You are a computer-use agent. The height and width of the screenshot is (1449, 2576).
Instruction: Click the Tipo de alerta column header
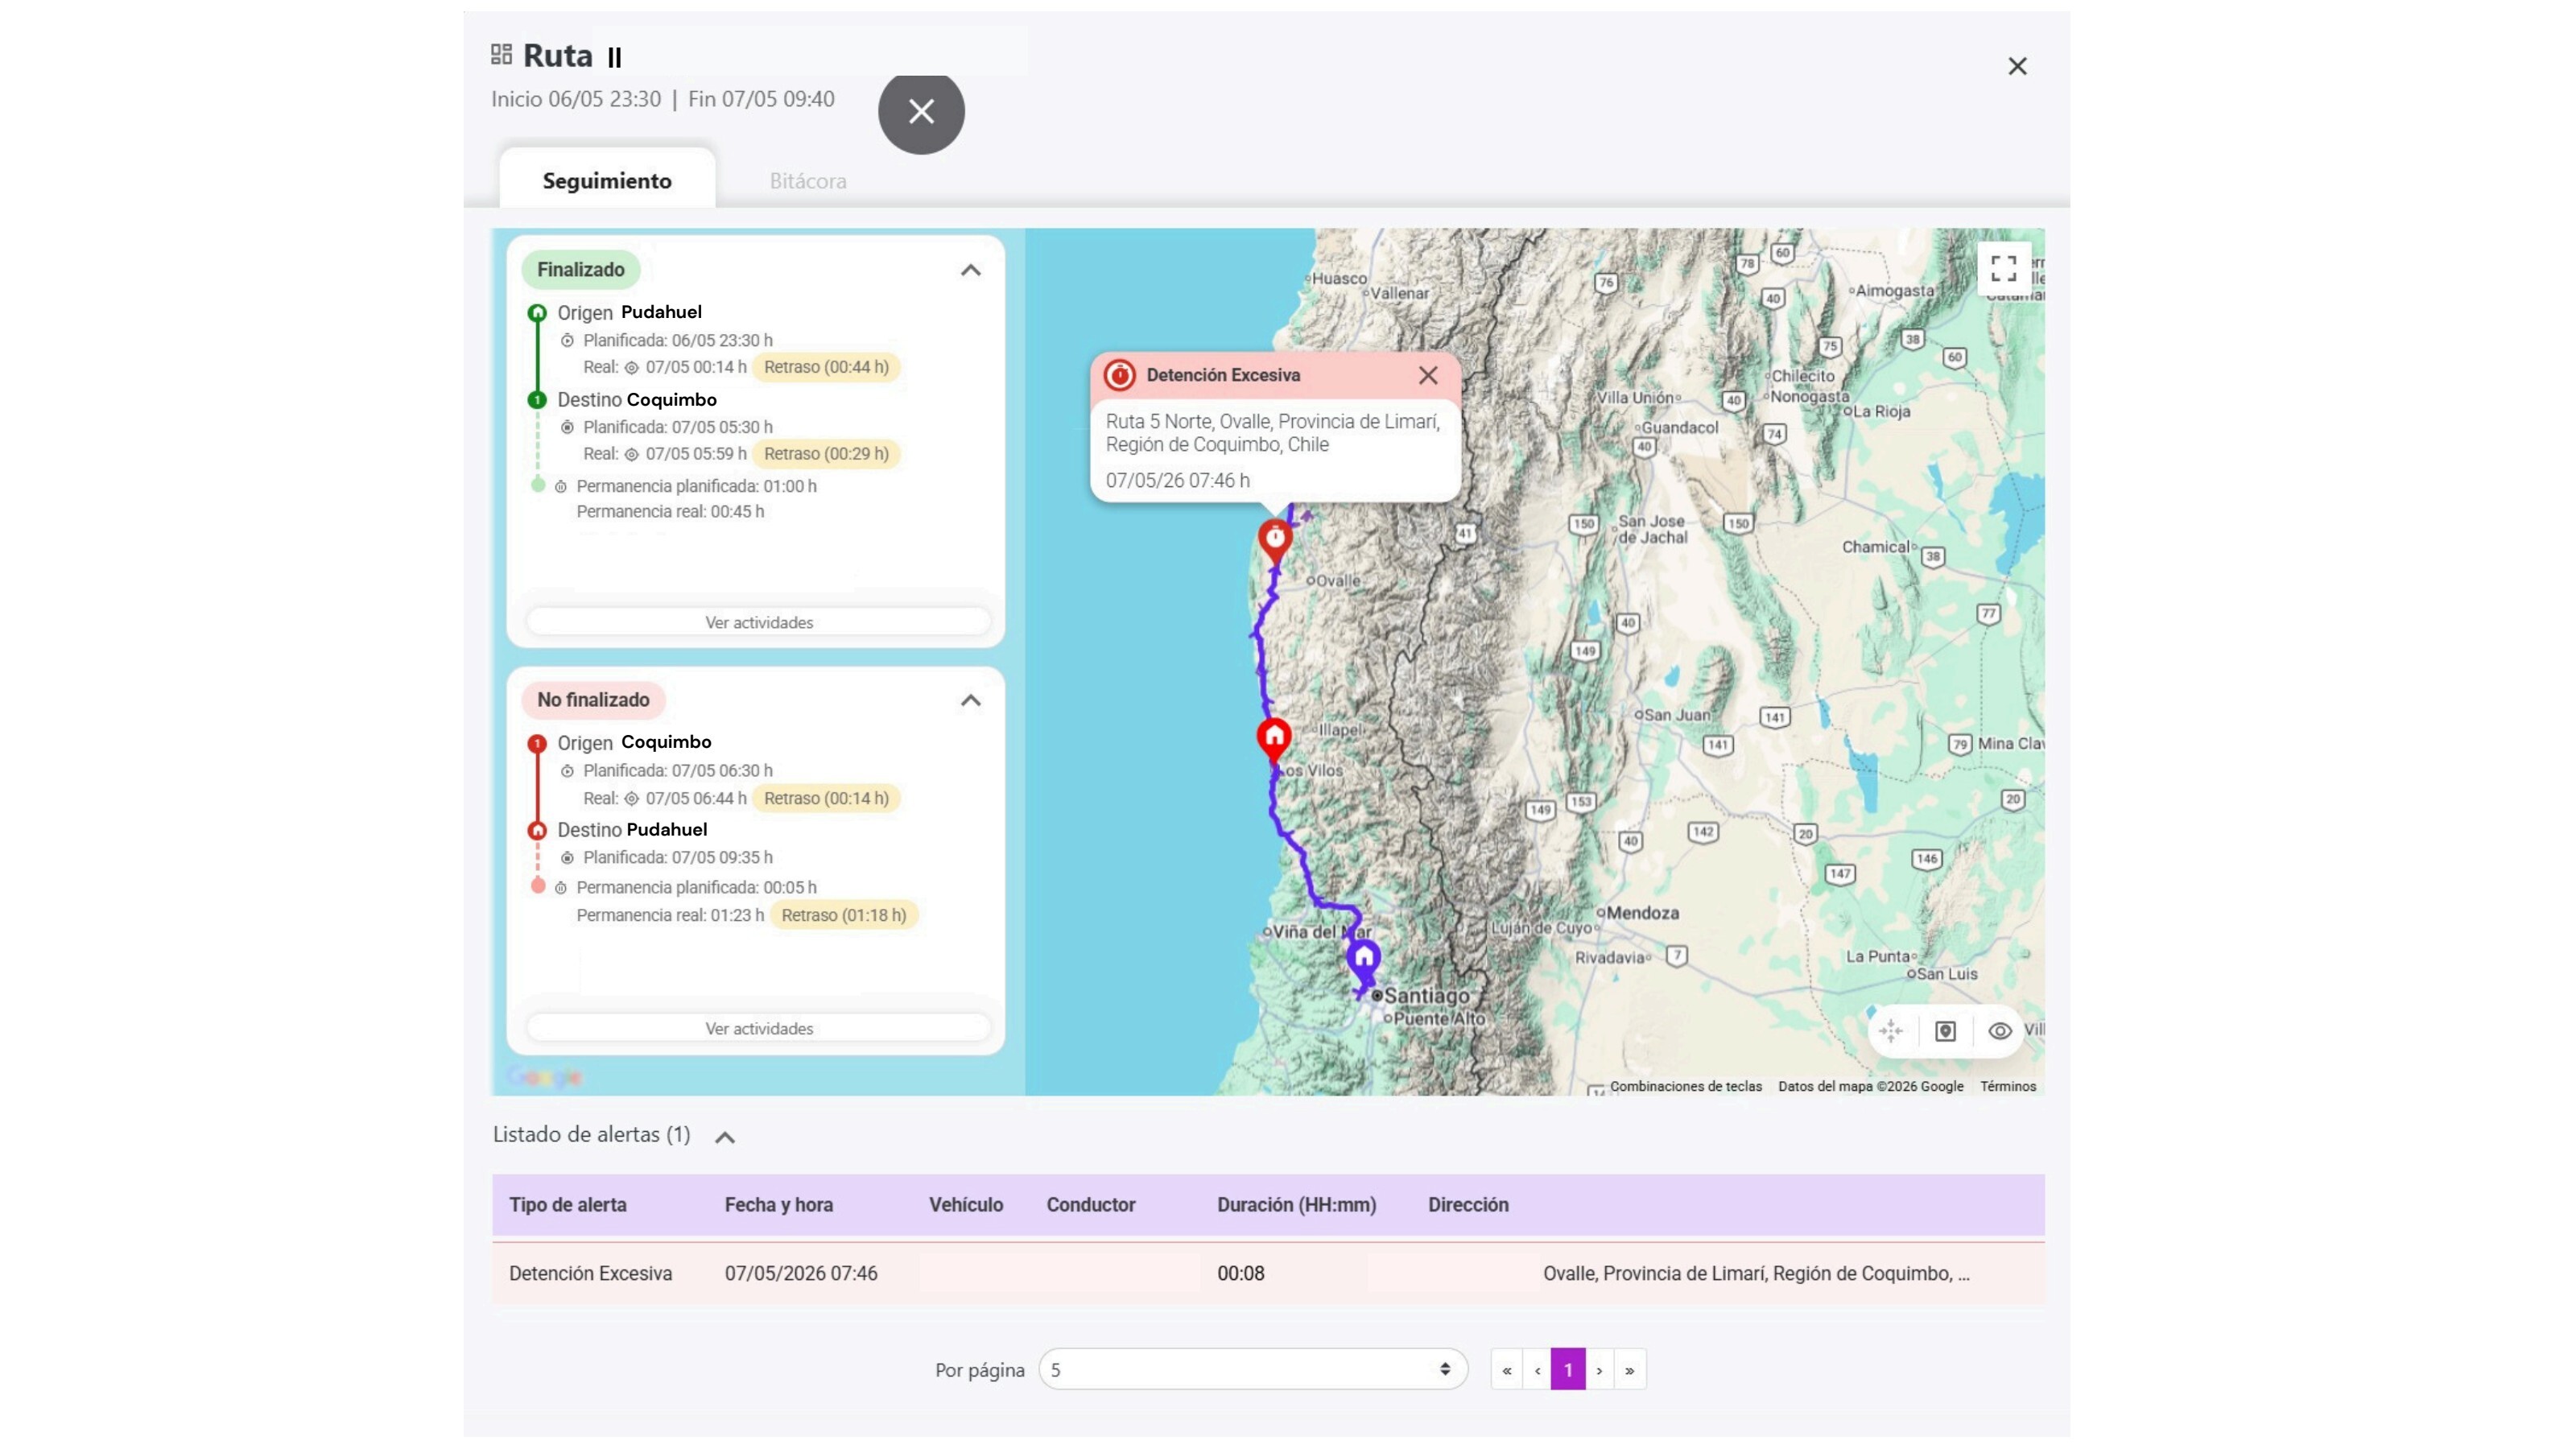coord(567,1205)
